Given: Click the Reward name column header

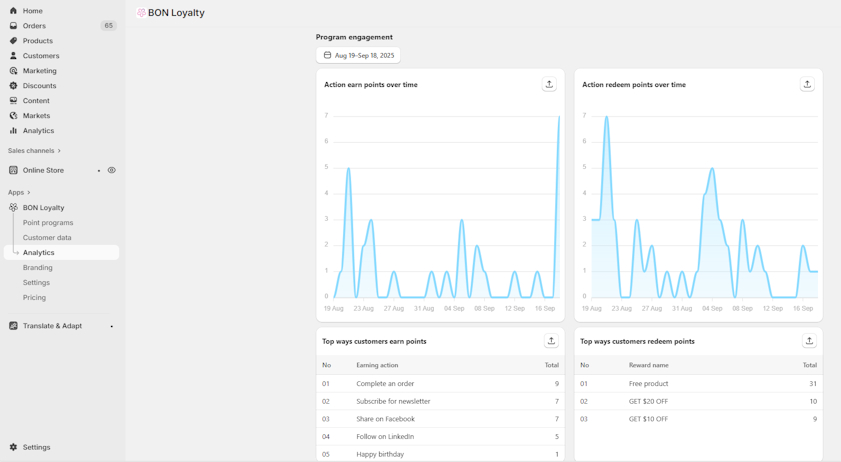Looking at the screenshot, I should tap(648, 365).
